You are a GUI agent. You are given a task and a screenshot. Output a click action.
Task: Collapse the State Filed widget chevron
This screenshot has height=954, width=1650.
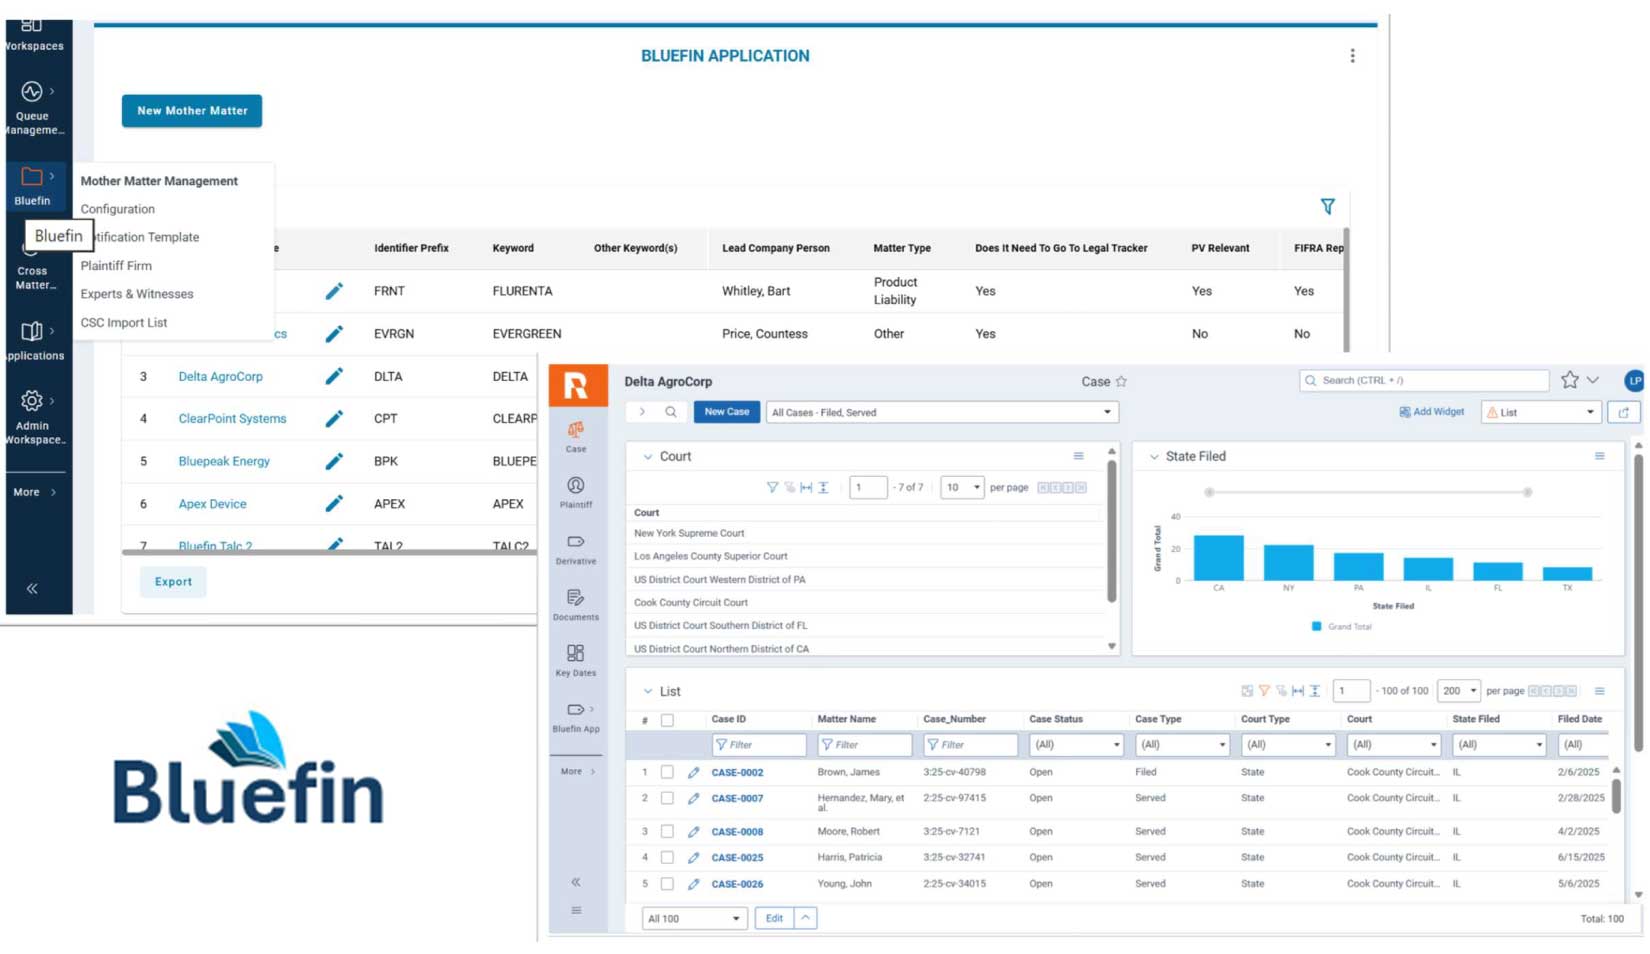click(x=1154, y=457)
